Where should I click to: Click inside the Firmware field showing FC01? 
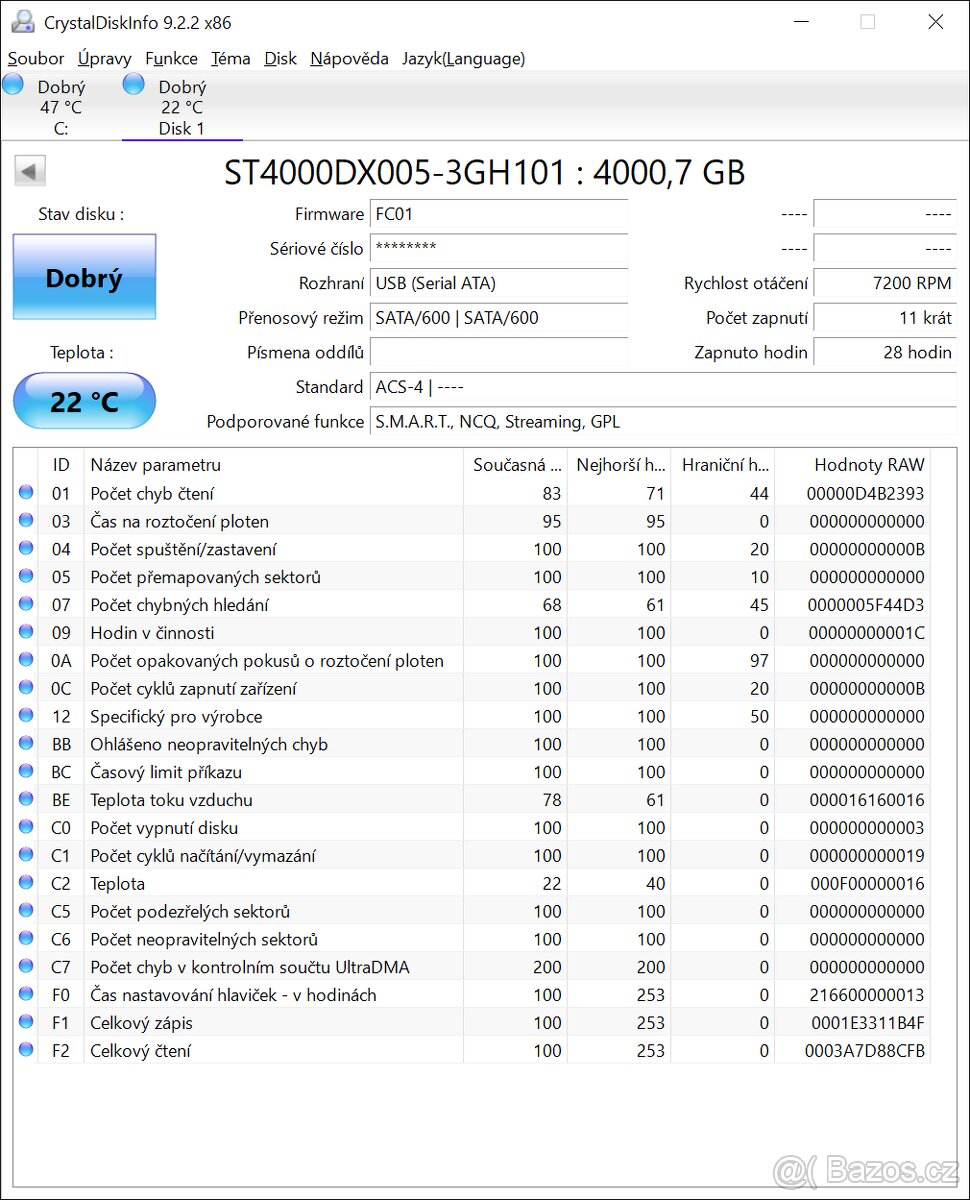498,214
